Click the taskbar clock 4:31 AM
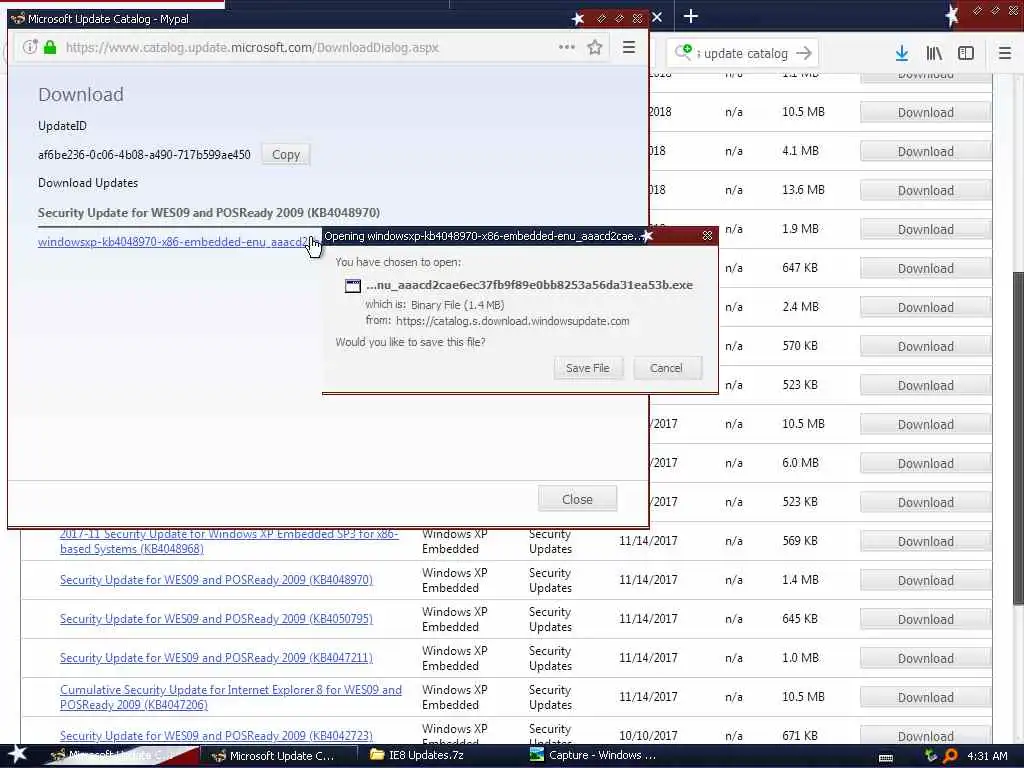 coord(987,756)
